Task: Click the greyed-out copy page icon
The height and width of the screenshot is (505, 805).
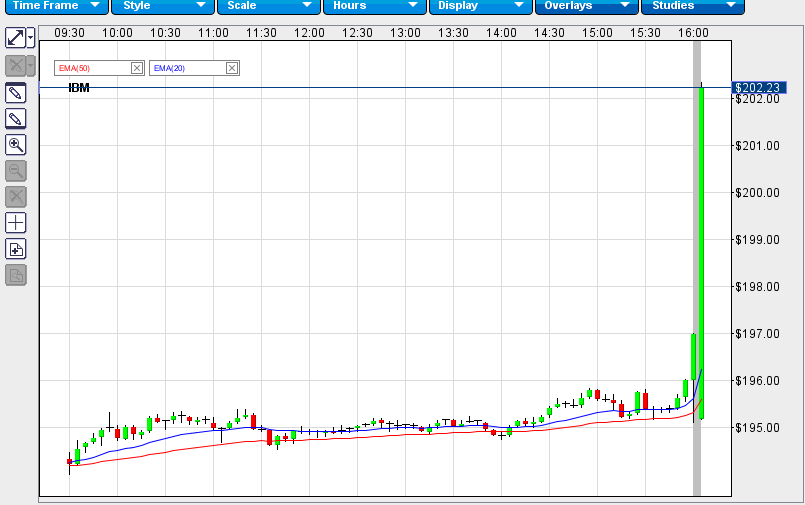Action: (15, 275)
